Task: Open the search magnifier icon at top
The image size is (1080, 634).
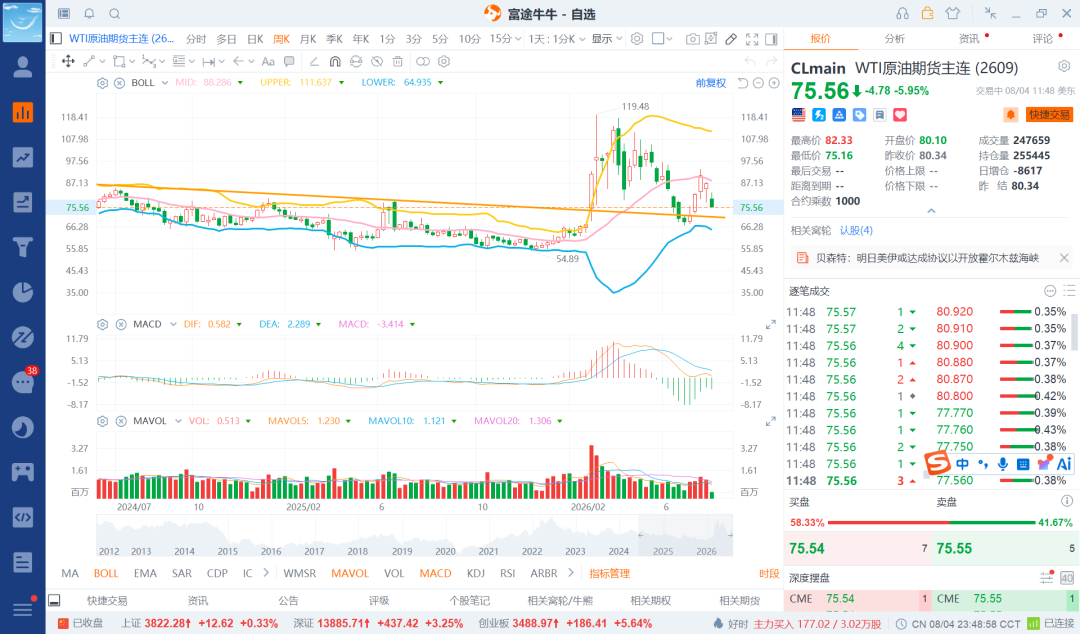Action: coord(114,14)
